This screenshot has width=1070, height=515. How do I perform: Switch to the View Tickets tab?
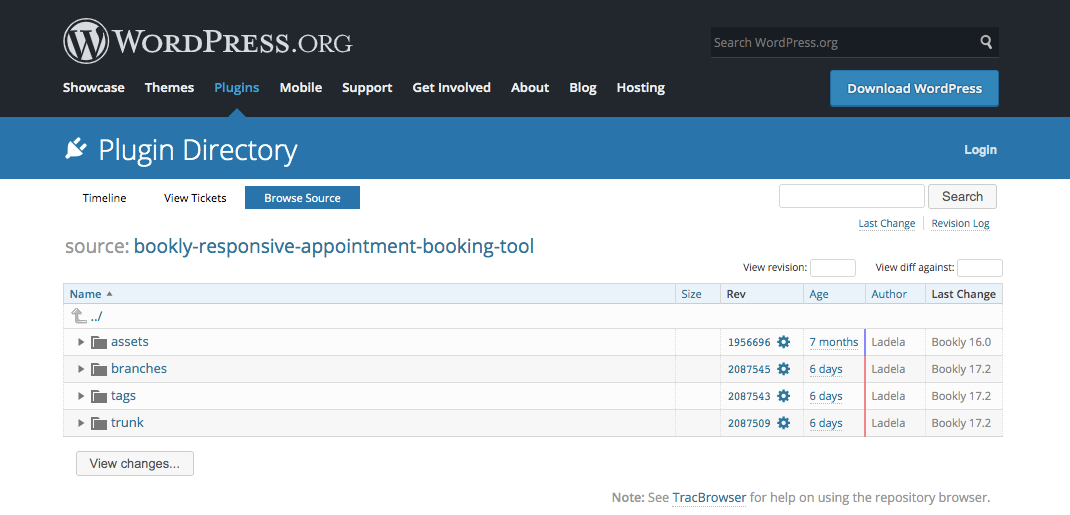pyautogui.click(x=195, y=198)
